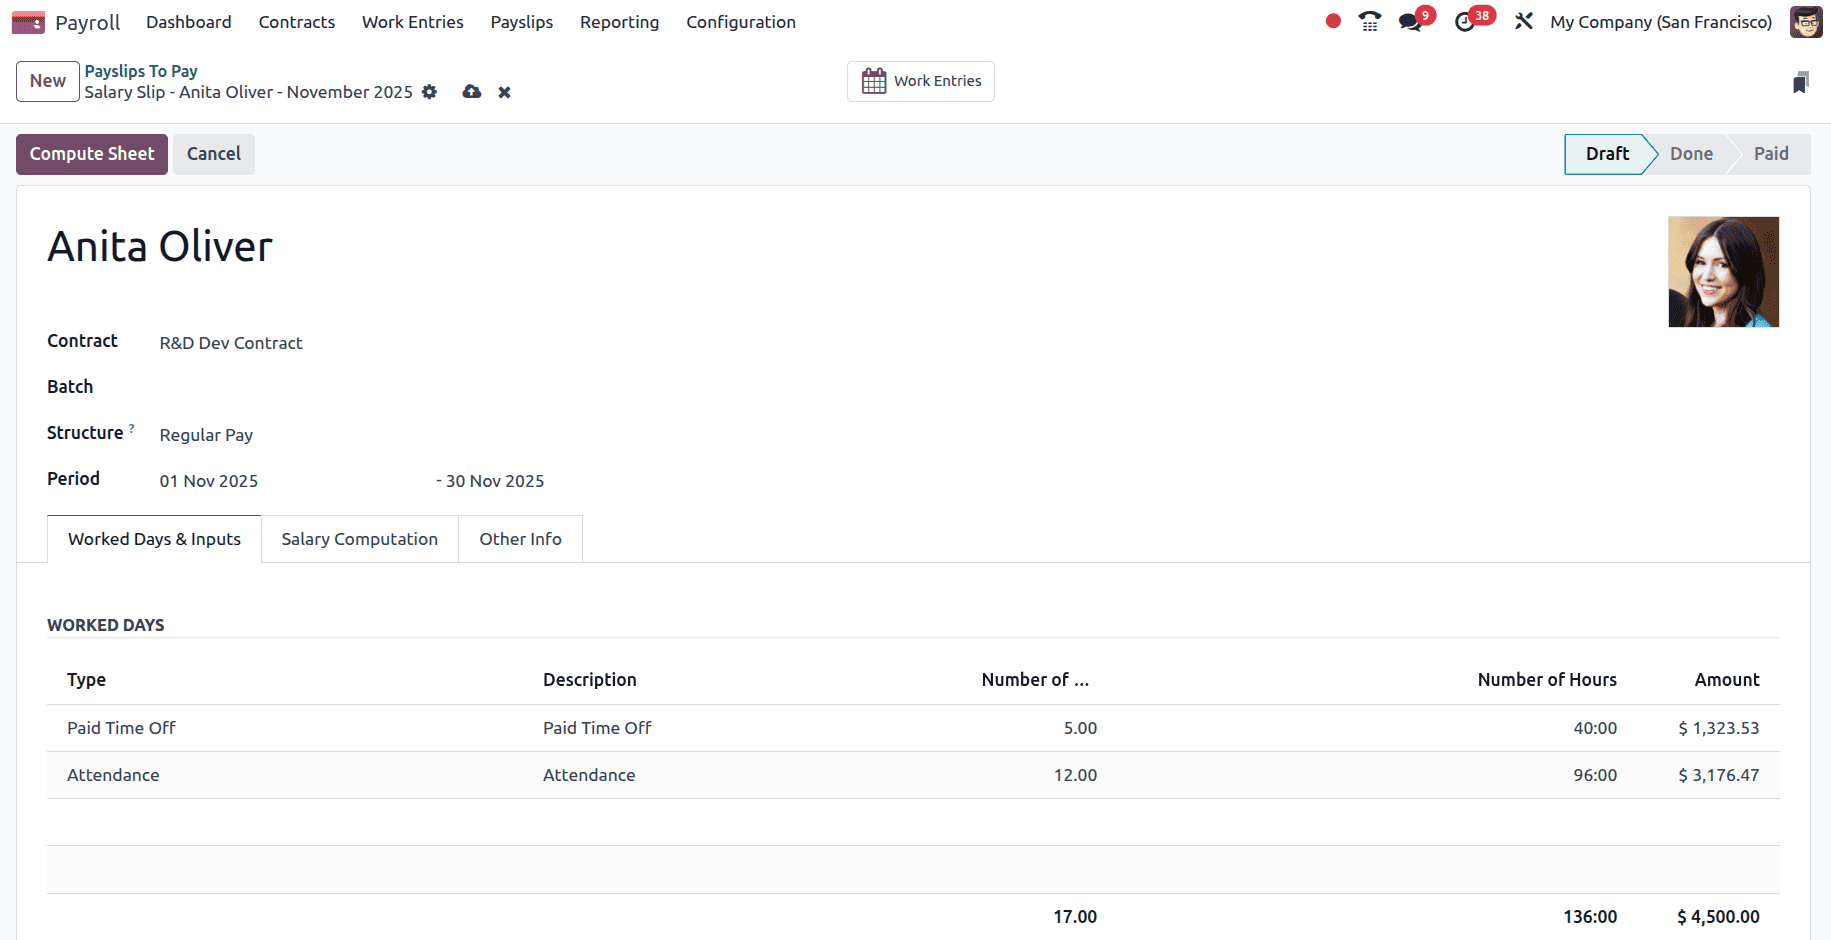
Task: Switch to the Salary Computation tab
Action: pos(359,538)
